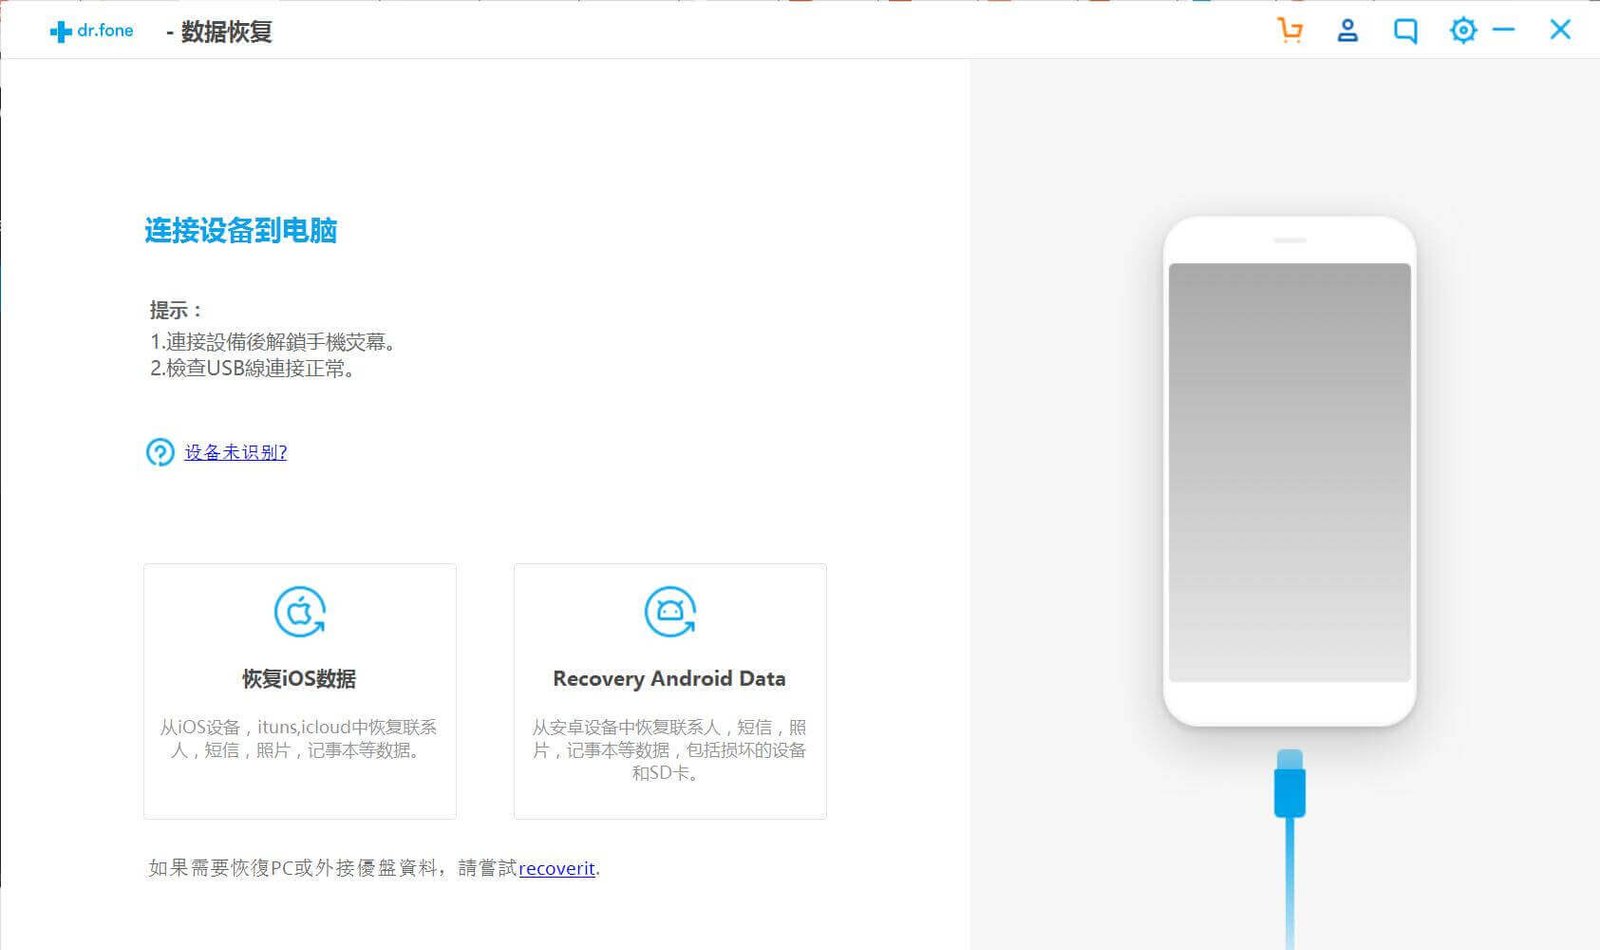Screen dimensions: 1600x950
Task: Click the 数据恢复 title text
Action: [226, 32]
